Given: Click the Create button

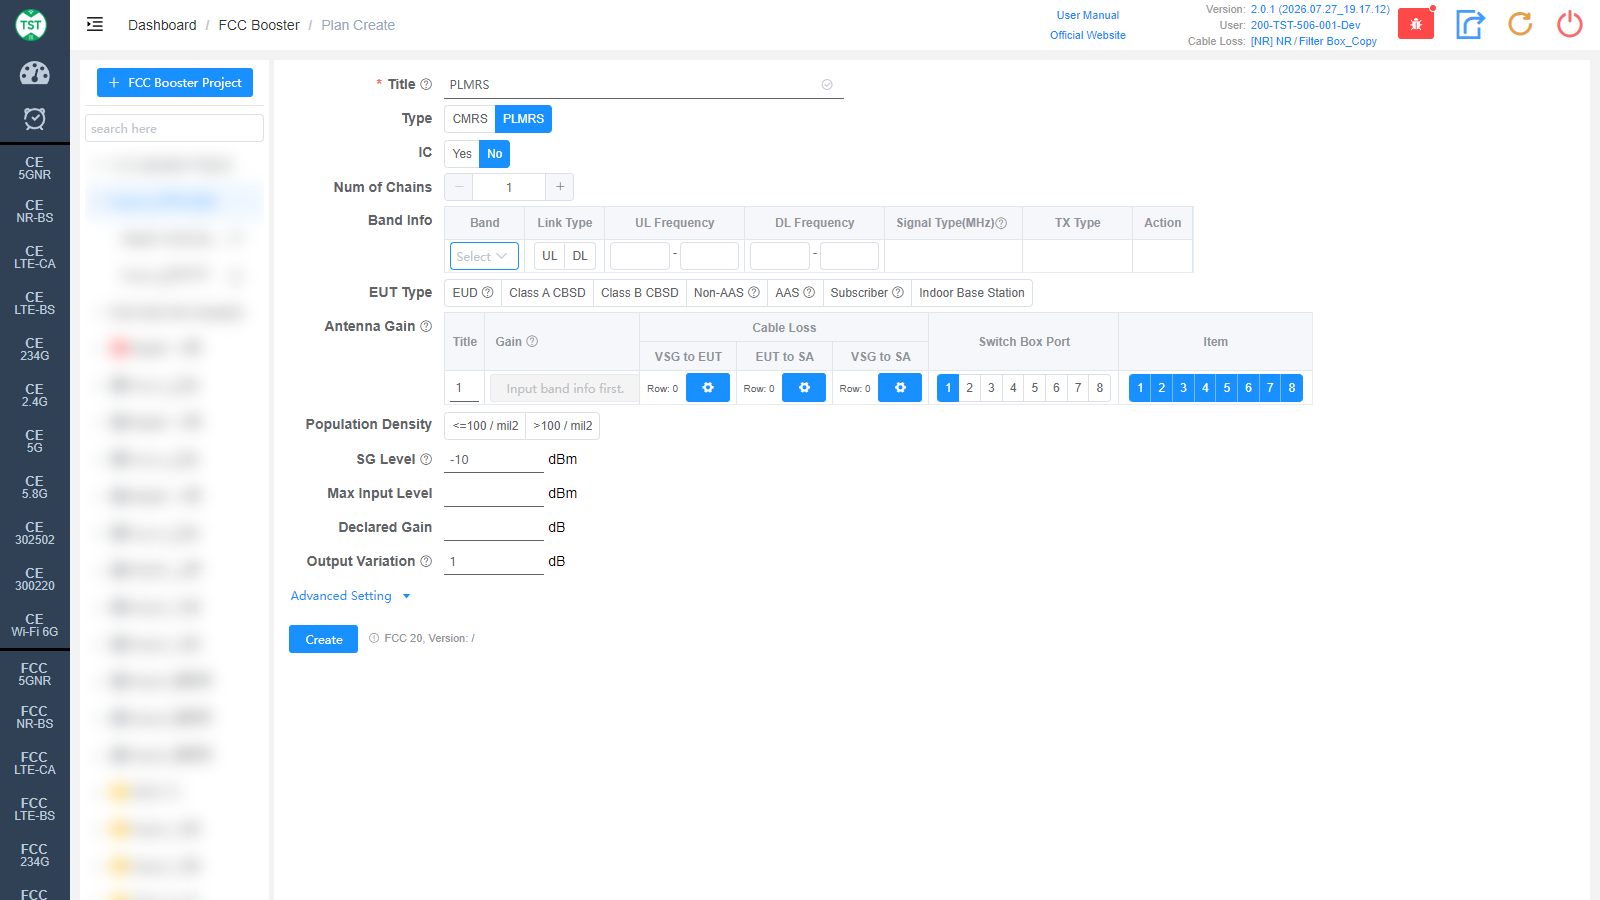Looking at the screenshot, I should 323,639.
